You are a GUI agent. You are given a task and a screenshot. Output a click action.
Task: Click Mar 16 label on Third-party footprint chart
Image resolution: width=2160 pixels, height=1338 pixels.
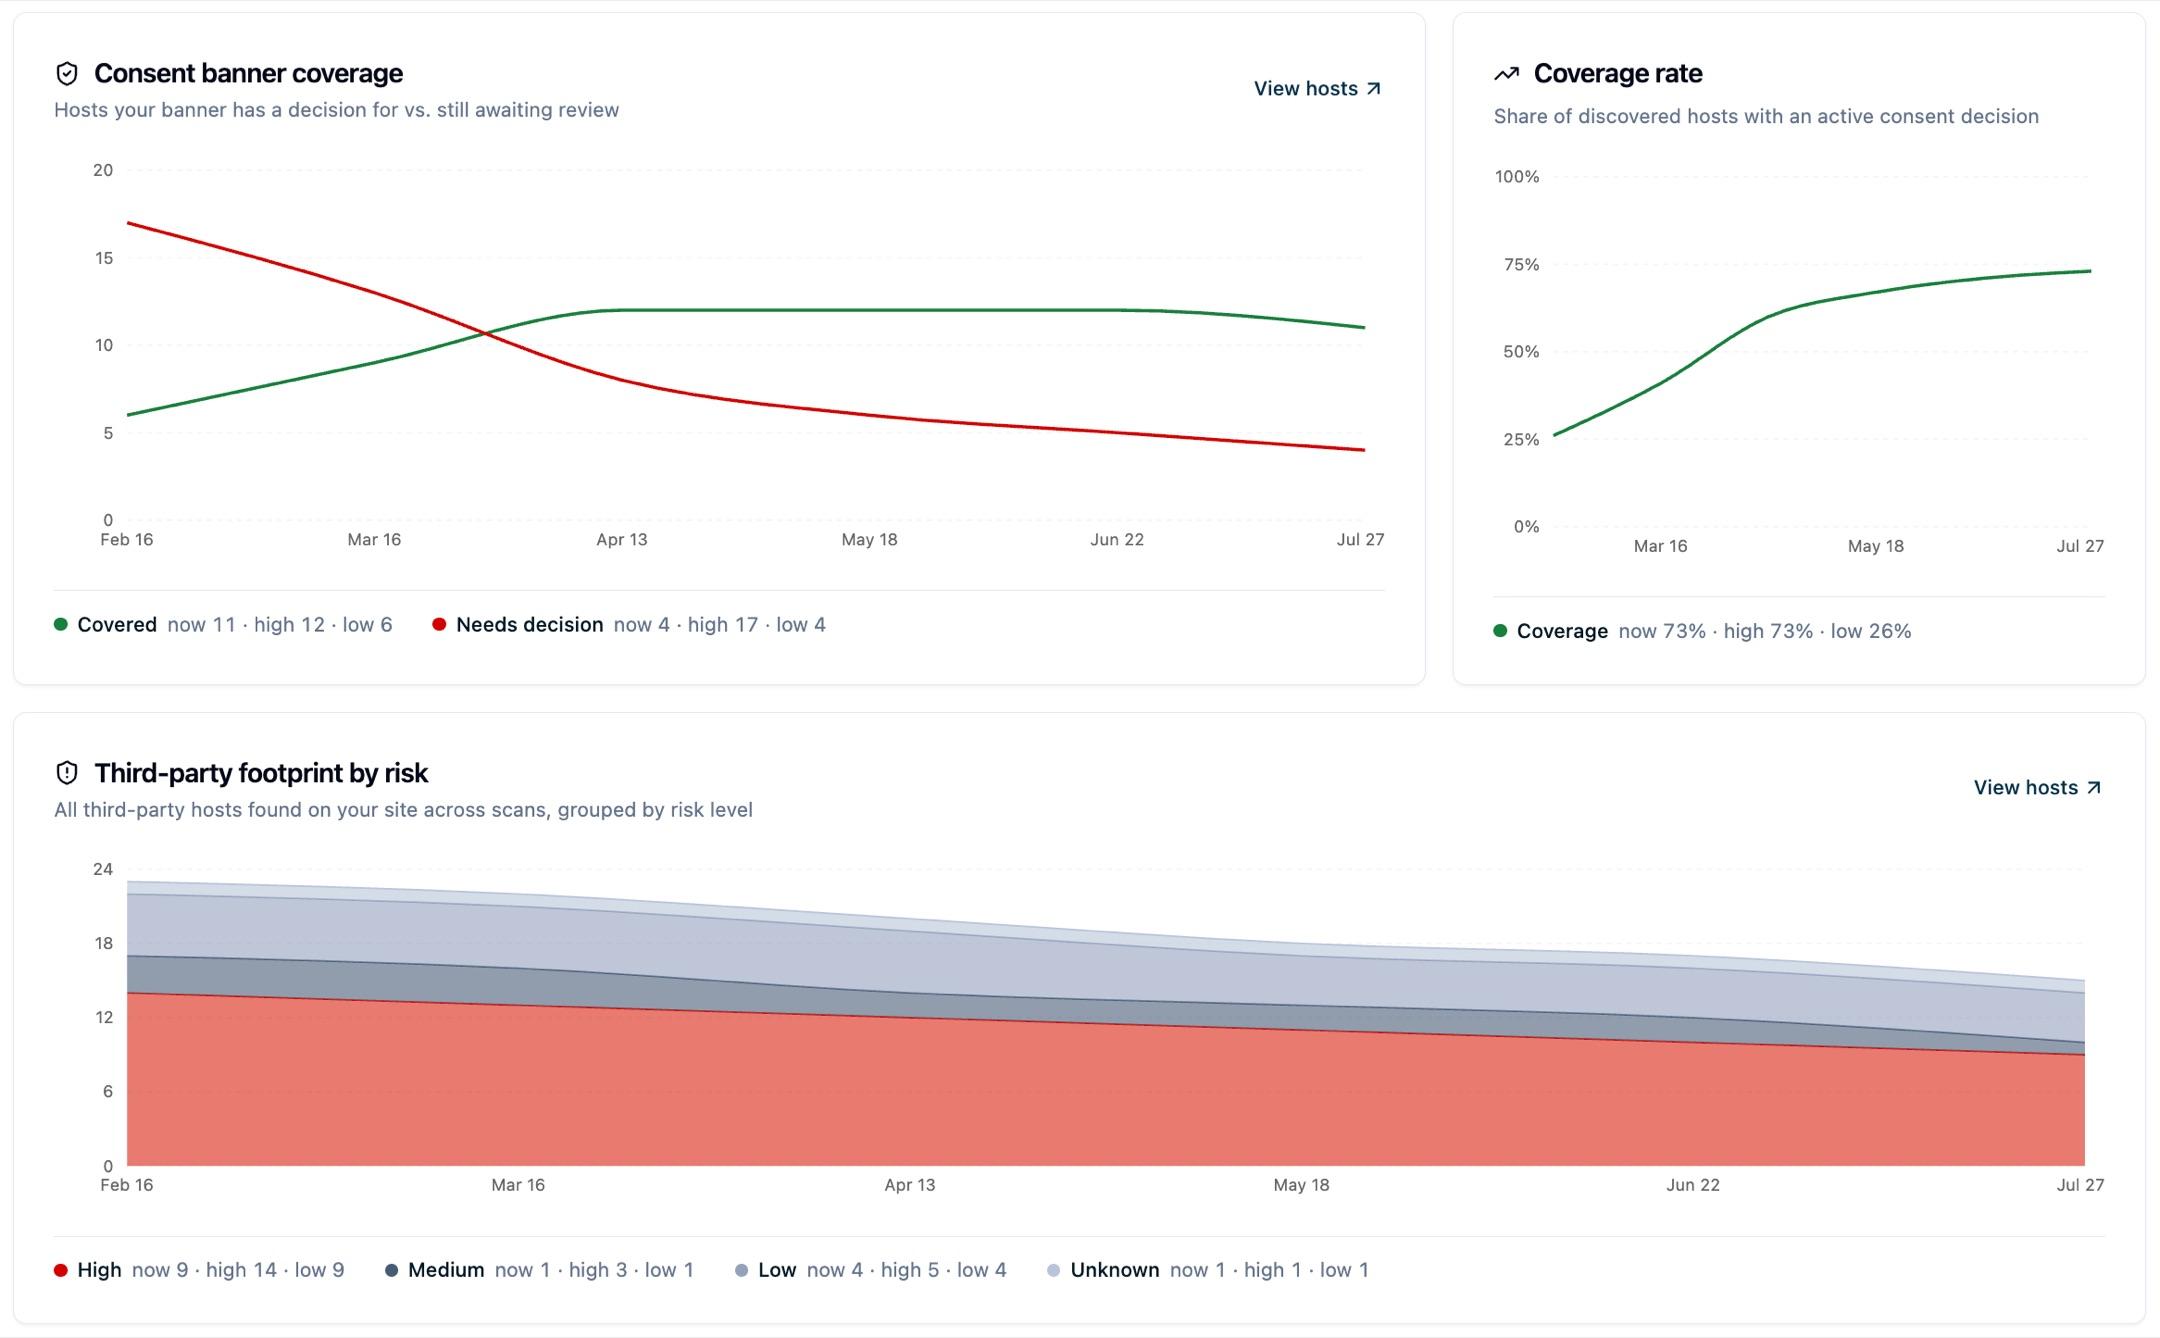[x=518, y=1185]
